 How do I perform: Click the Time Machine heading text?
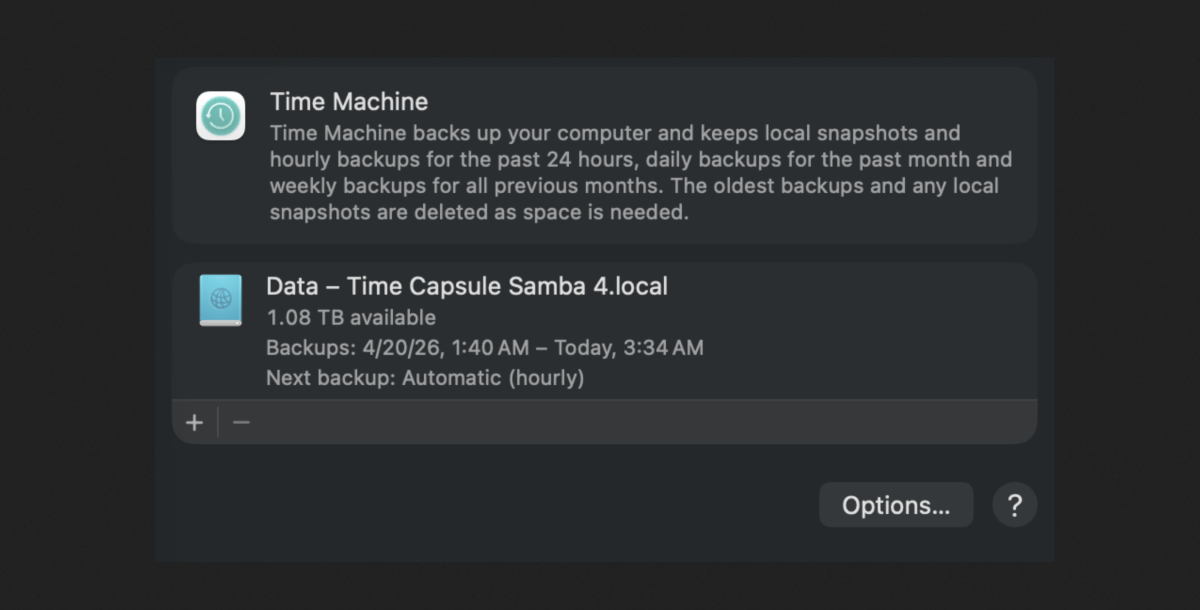[349, 102]
